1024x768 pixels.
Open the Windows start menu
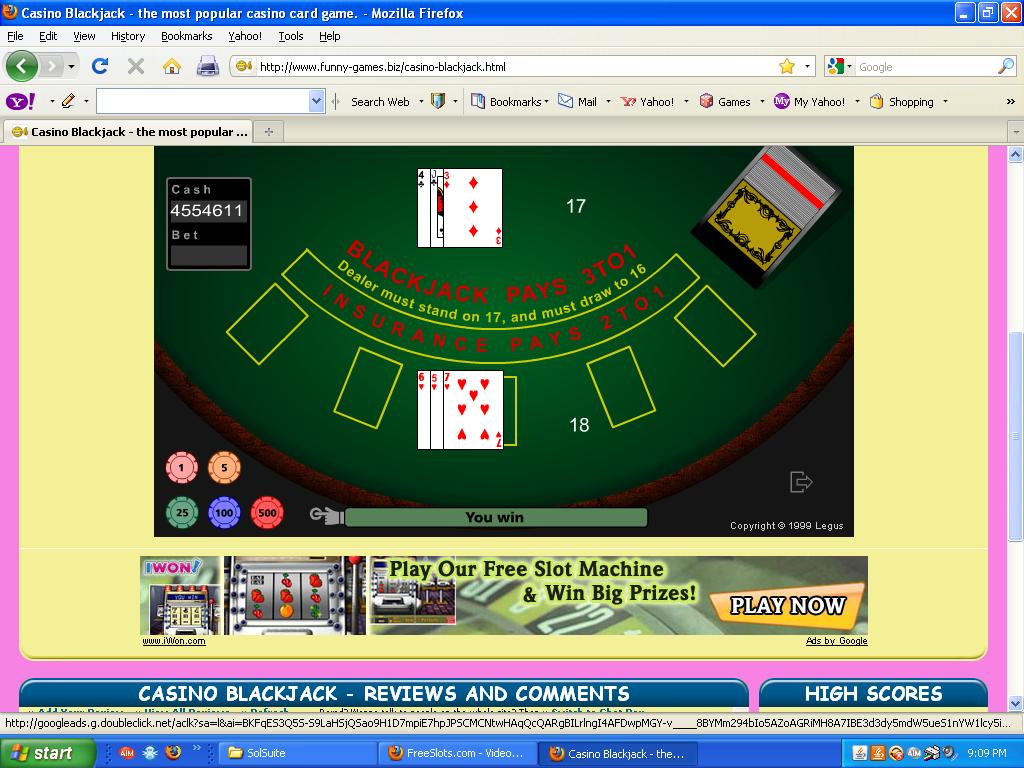tap(46, 753)
